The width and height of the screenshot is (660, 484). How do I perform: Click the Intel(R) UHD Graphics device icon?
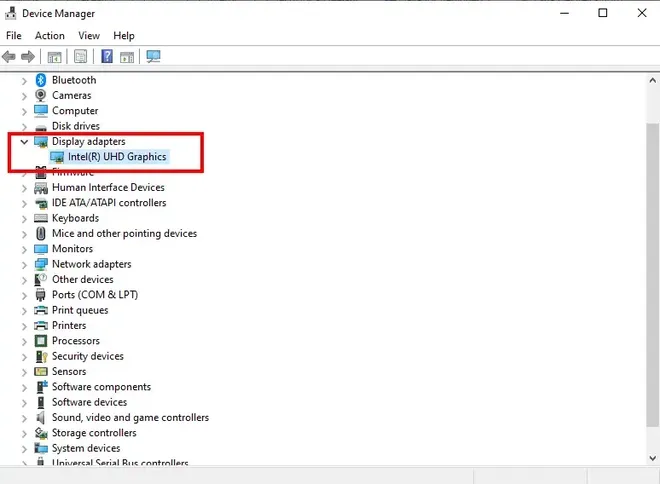pyautogui.click(x=57, y=157)
